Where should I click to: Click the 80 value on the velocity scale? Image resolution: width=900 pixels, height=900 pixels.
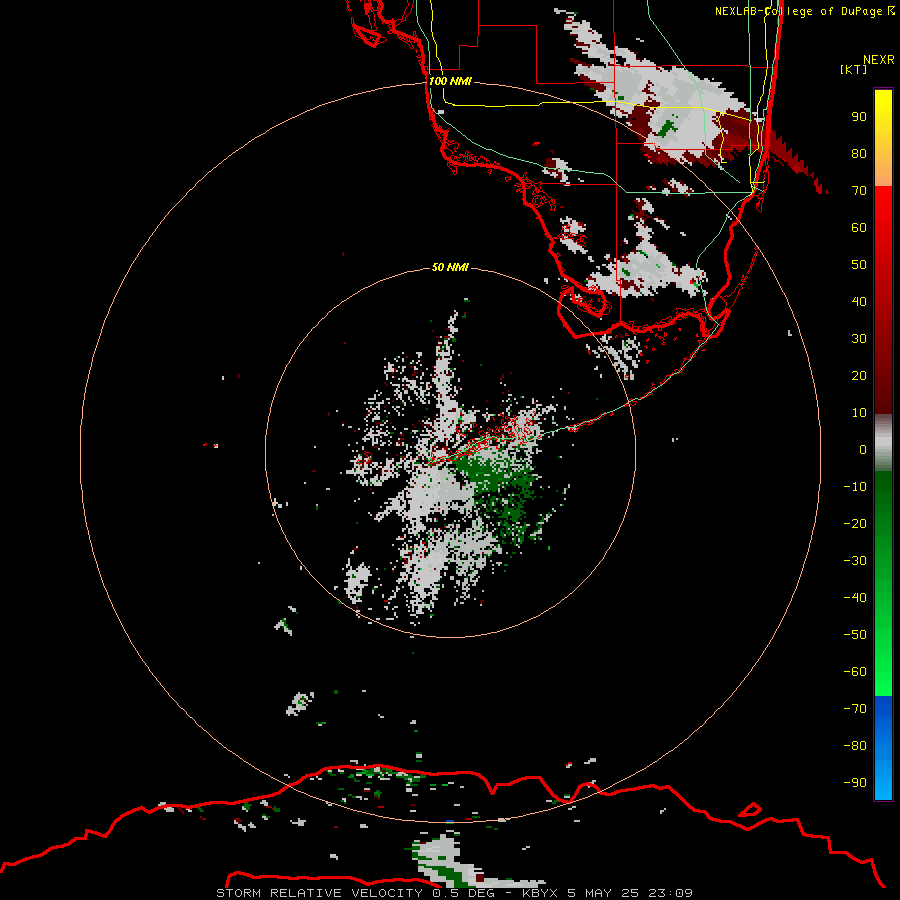pos(859,154)
